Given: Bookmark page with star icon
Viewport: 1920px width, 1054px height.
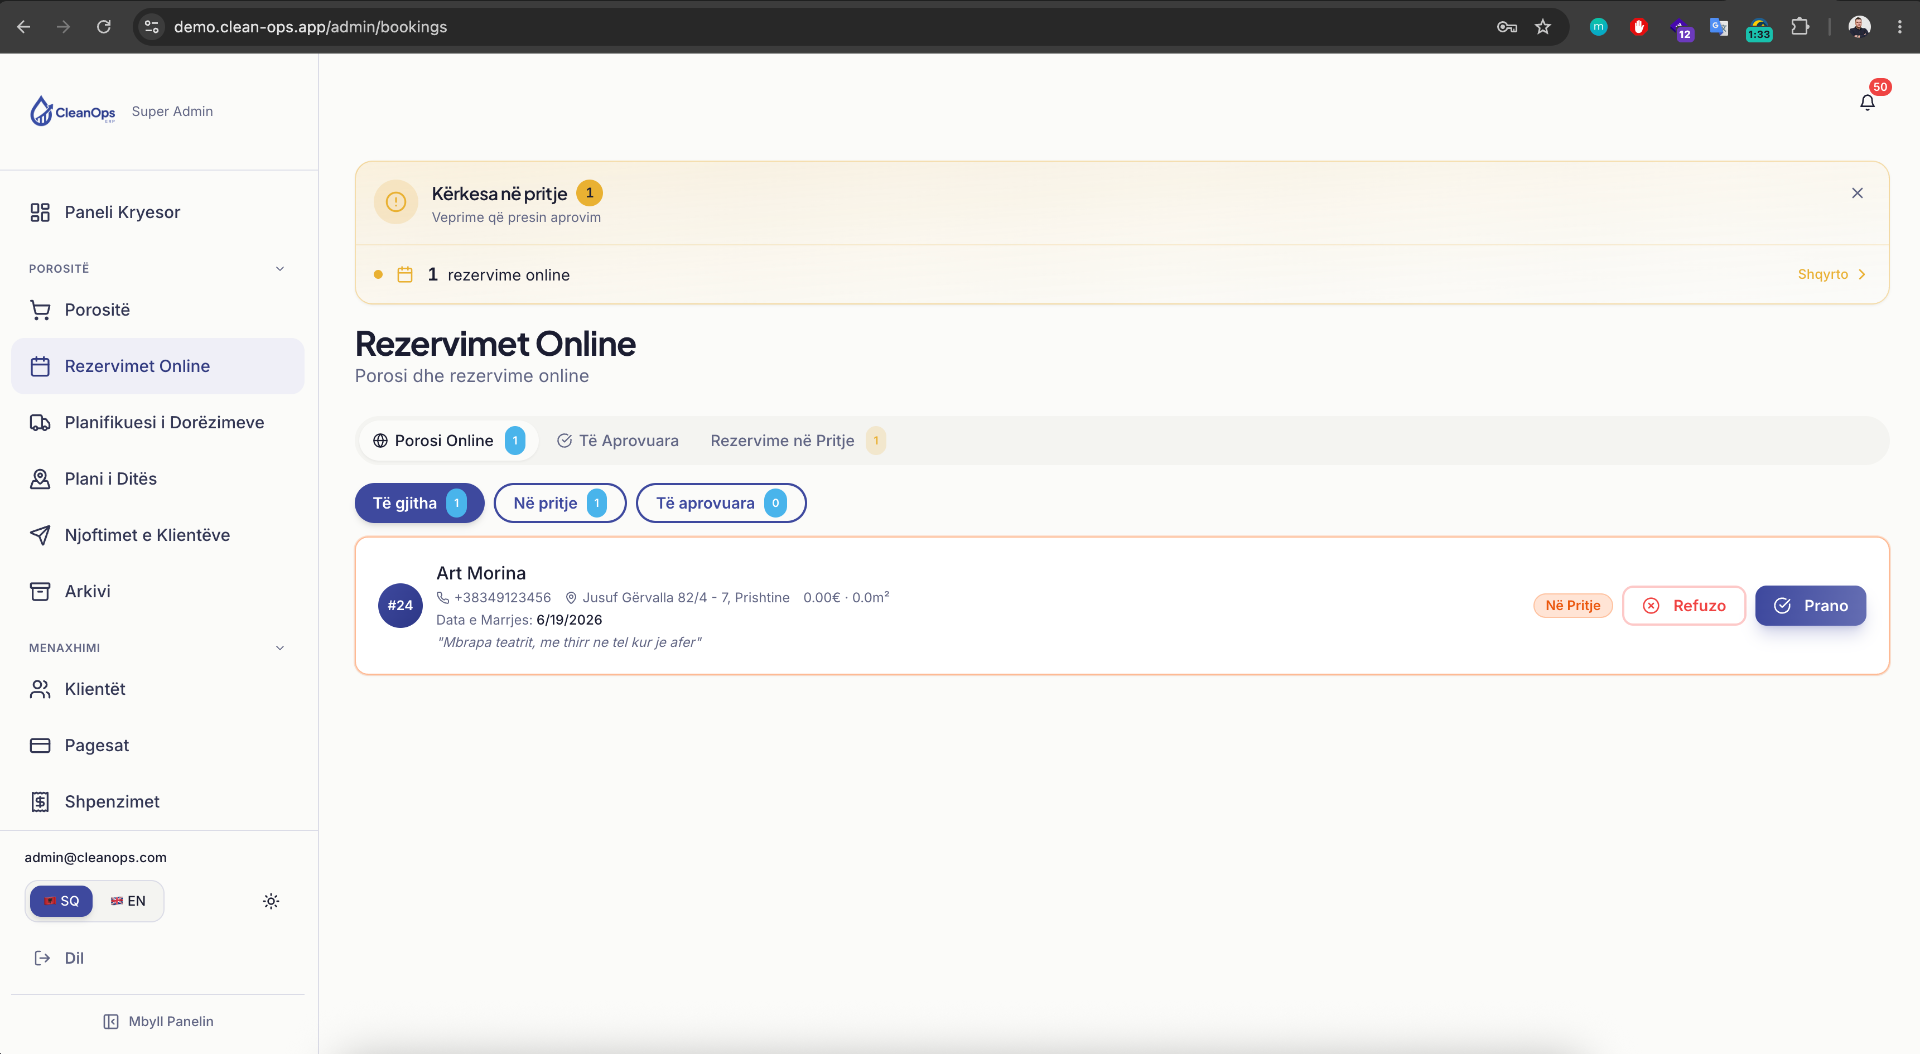Looking at the screenshot, I should click(1543, 27).
